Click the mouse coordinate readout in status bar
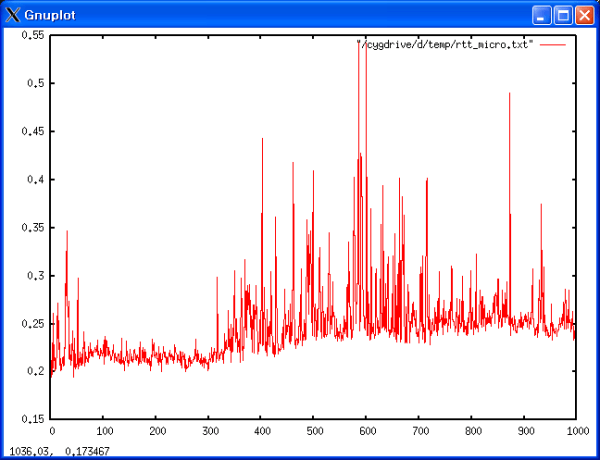 pos(60,452)
